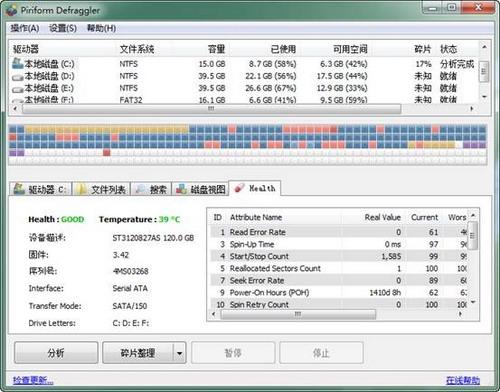This screenshot has height=392, width=500.
Task: Switch to the 驱动器 C: tab
Action: pyautogui.click(x=41, y=189)
